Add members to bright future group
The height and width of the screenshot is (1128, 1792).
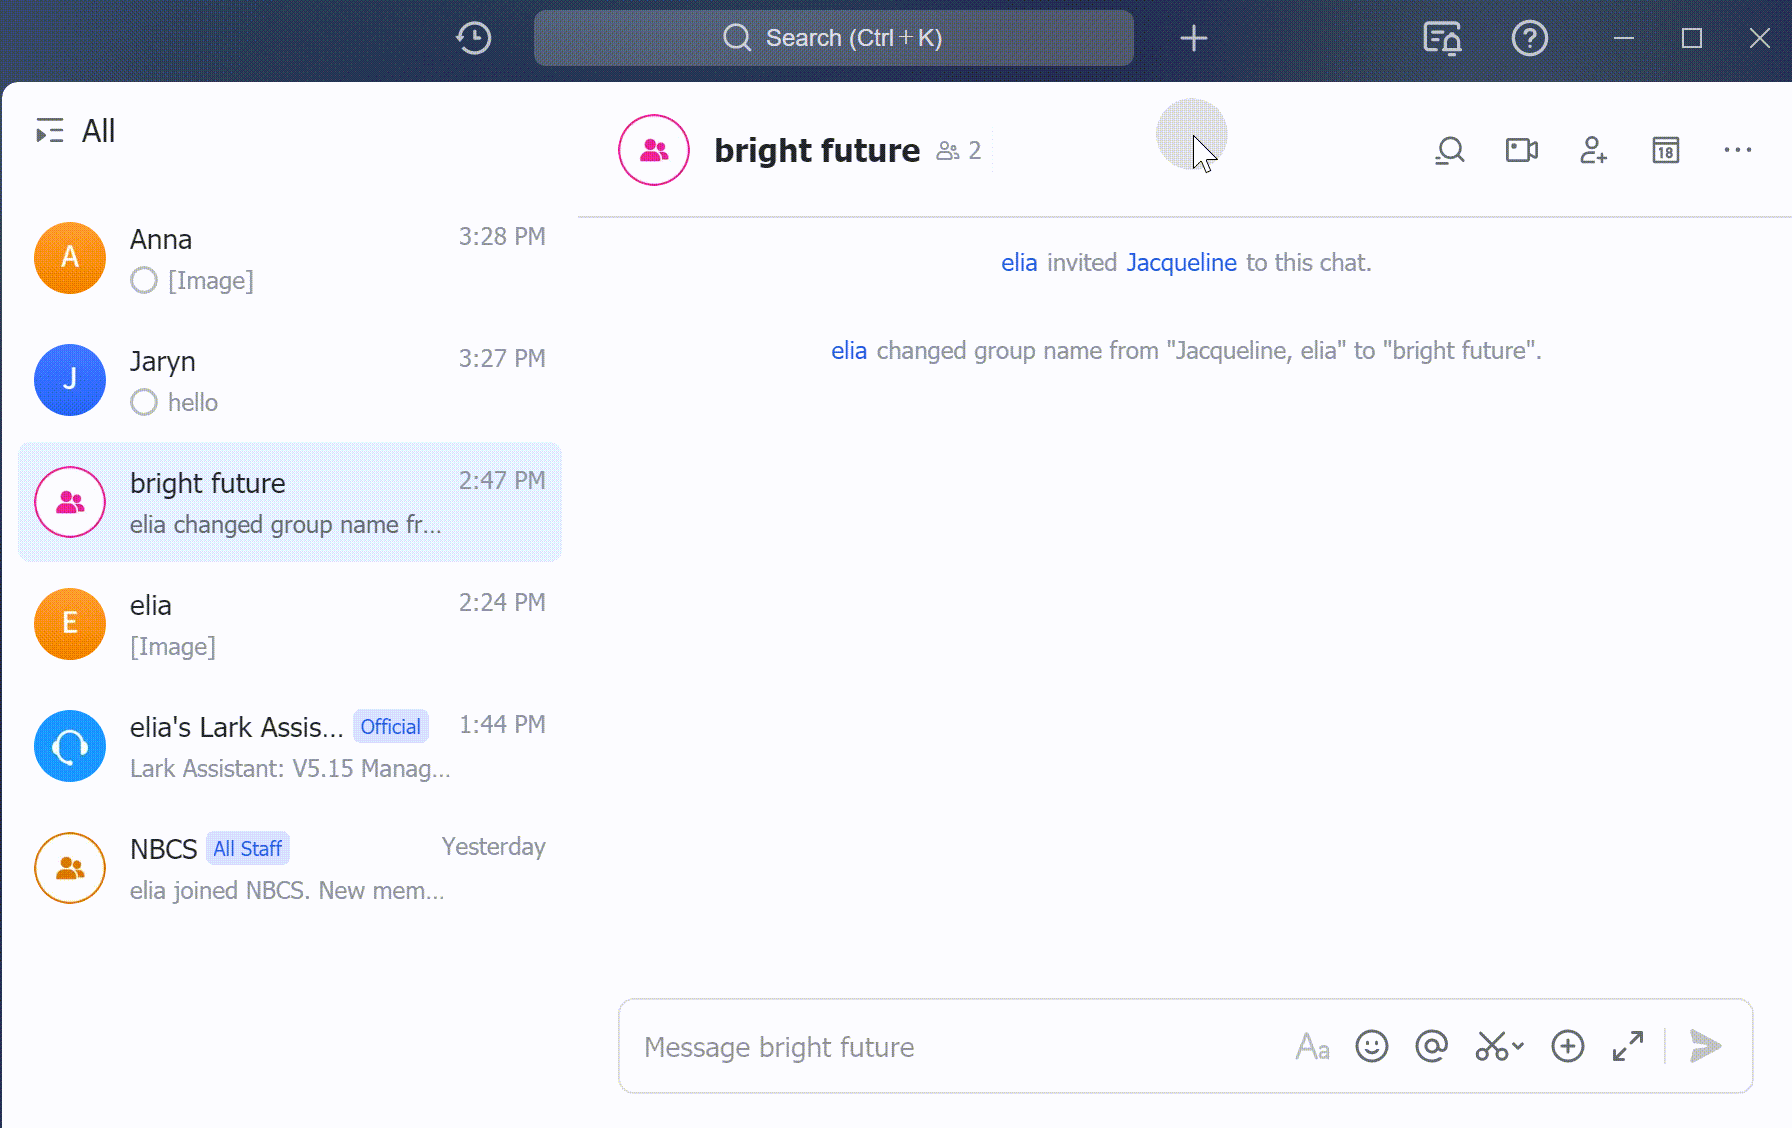(x=1592, y=150)
